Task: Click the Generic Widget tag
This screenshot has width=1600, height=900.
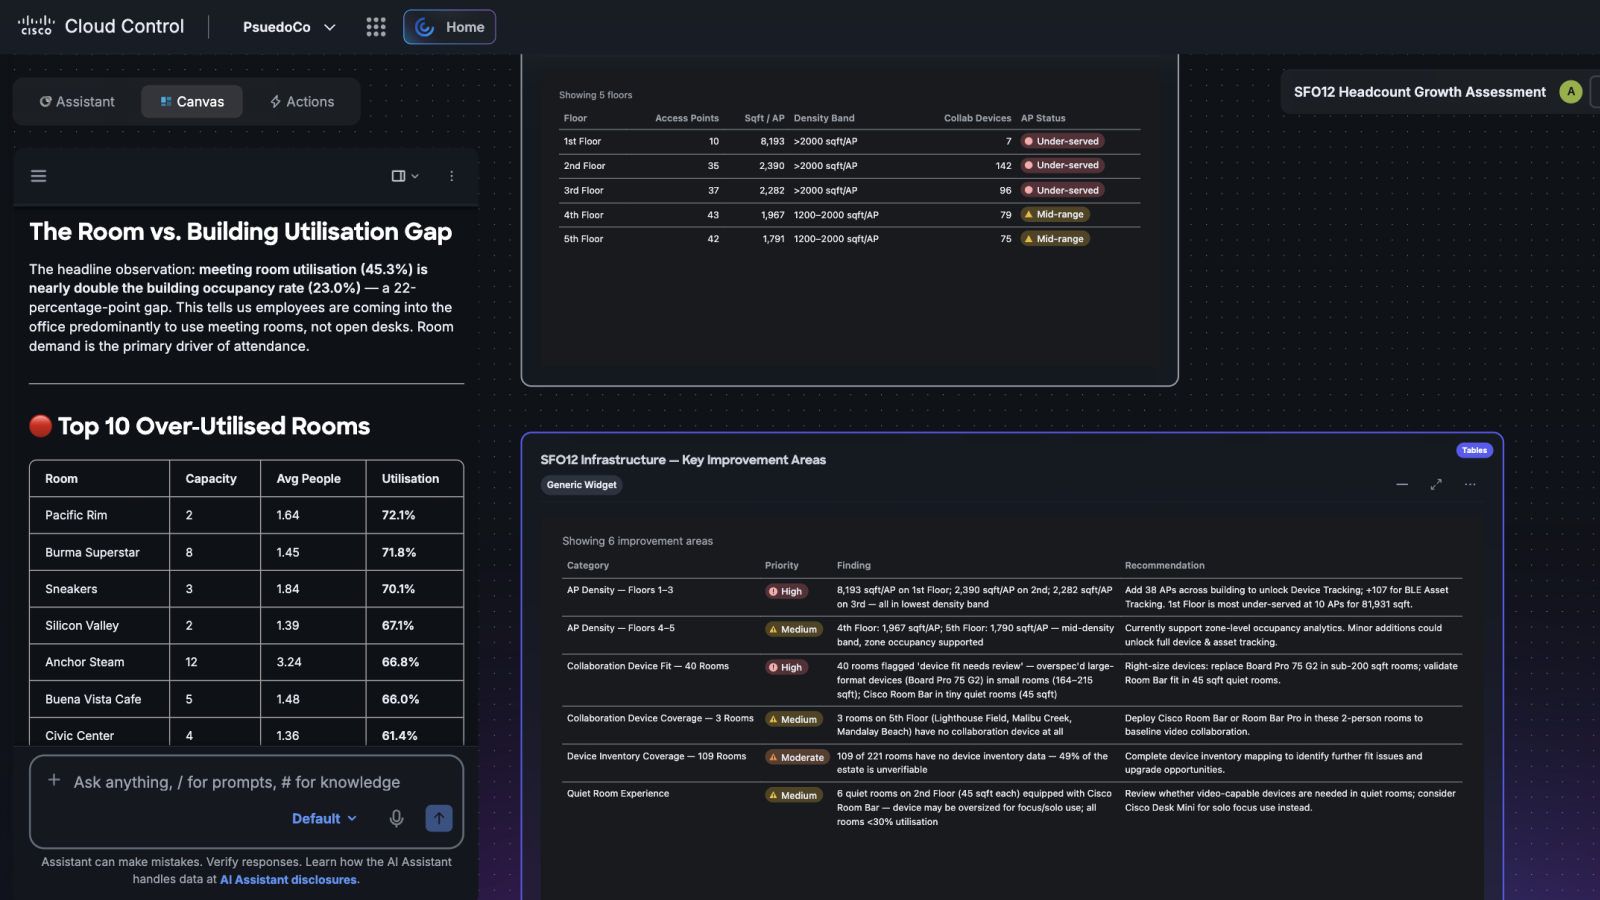Action: point(581,485)
